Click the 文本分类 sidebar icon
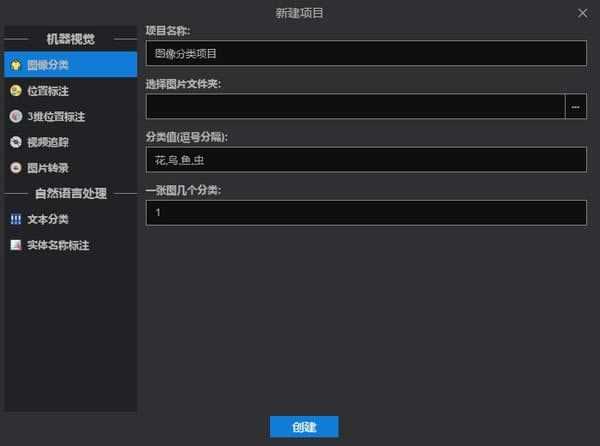 [15, 219]
